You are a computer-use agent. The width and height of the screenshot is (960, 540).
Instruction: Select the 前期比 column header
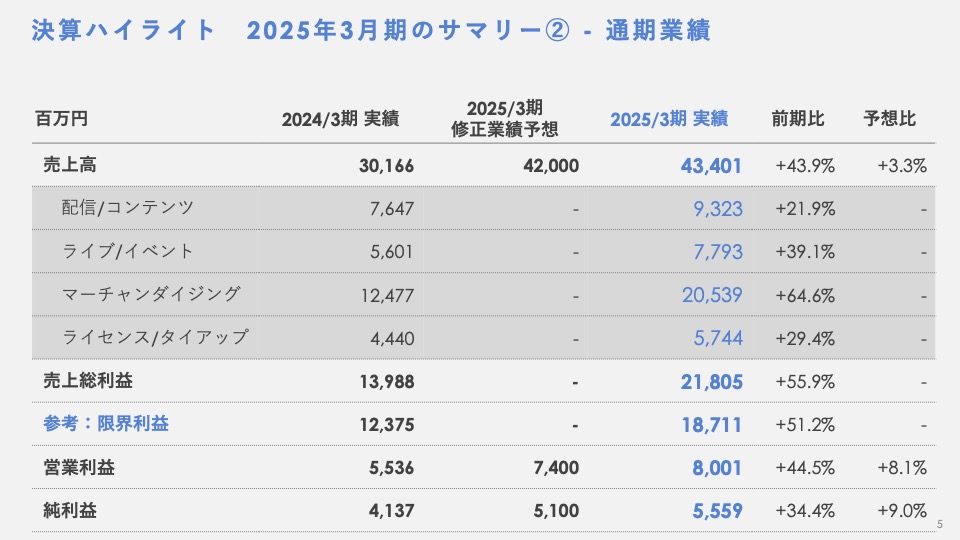pyautogui.click(x=798, y=119)
